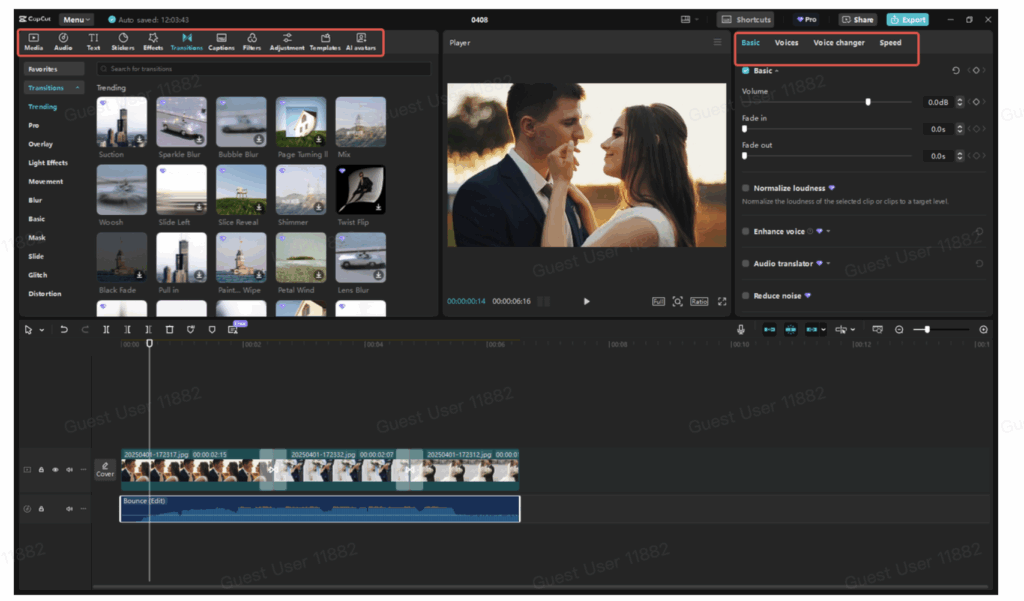Viewport: 1024px width, 601px height.
Task: Select the Sparkle Blur transition thumbnail
Action: tap(182, 122)
